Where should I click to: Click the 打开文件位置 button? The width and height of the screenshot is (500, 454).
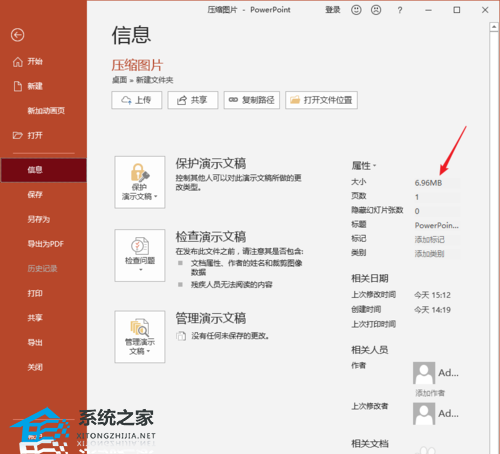pos(321,100)
